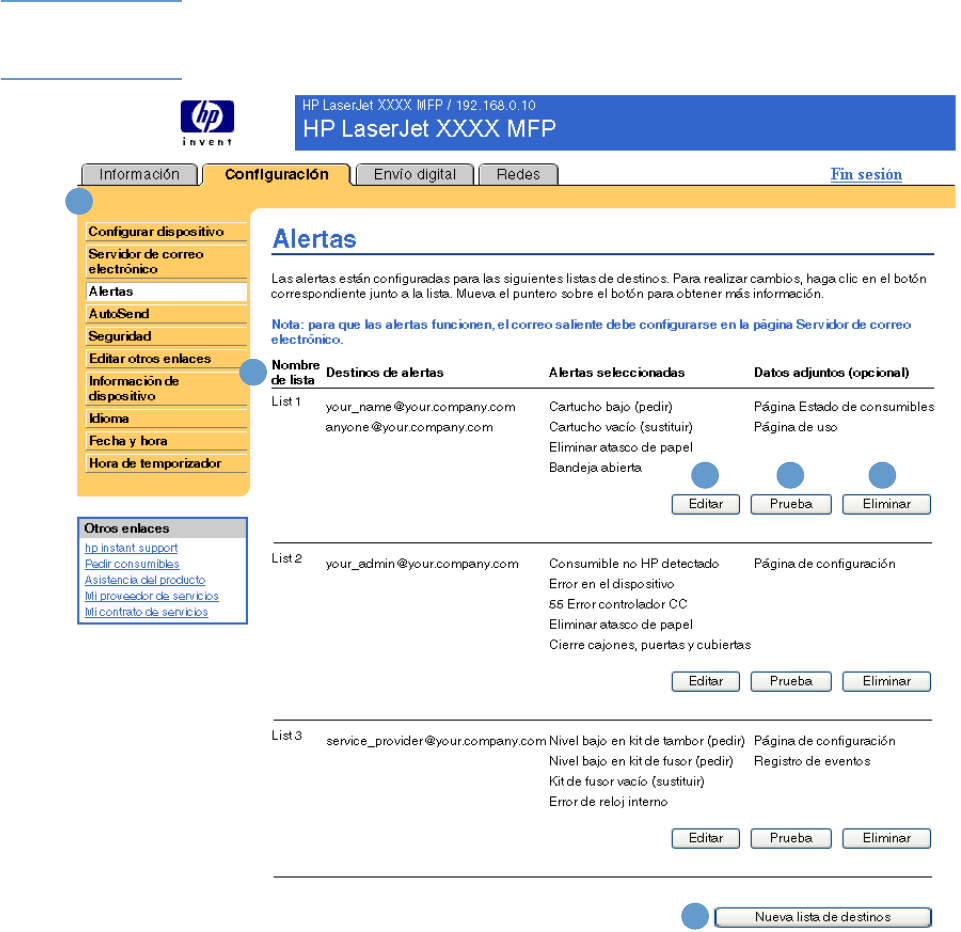Click Bandeja abierta alert
Screen dimensions: 961x932
click(x=595, y=468)
